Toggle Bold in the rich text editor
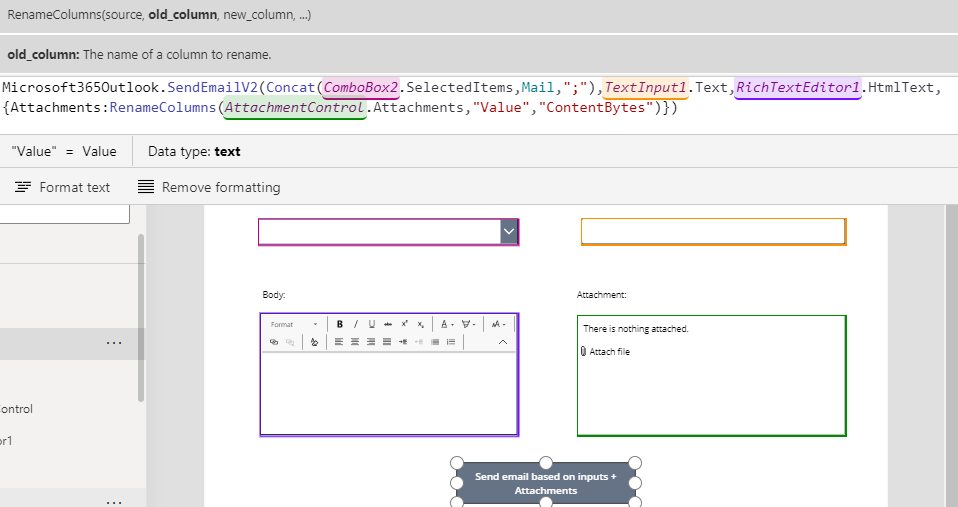 tap(340, 324)
